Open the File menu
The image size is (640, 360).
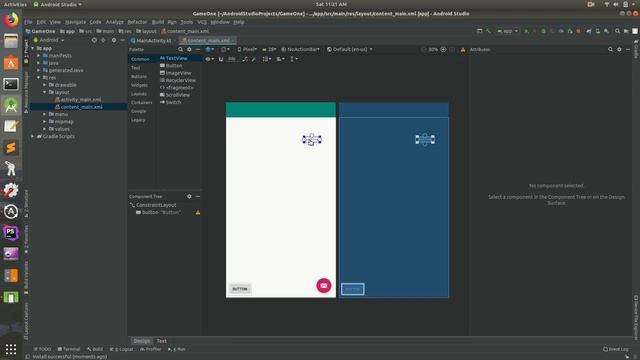[28, 22]
